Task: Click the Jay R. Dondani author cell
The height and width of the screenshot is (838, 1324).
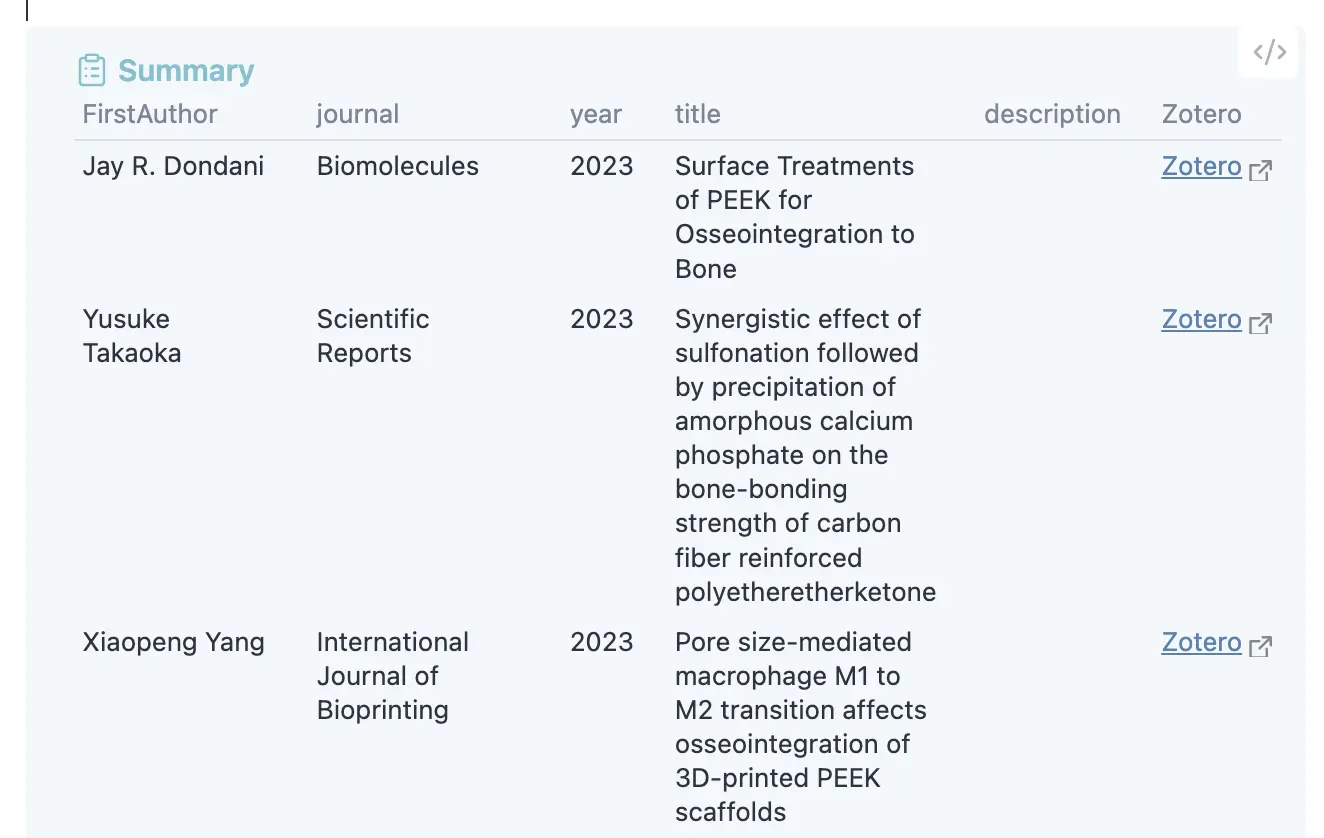Action: [x=173, y=166]
